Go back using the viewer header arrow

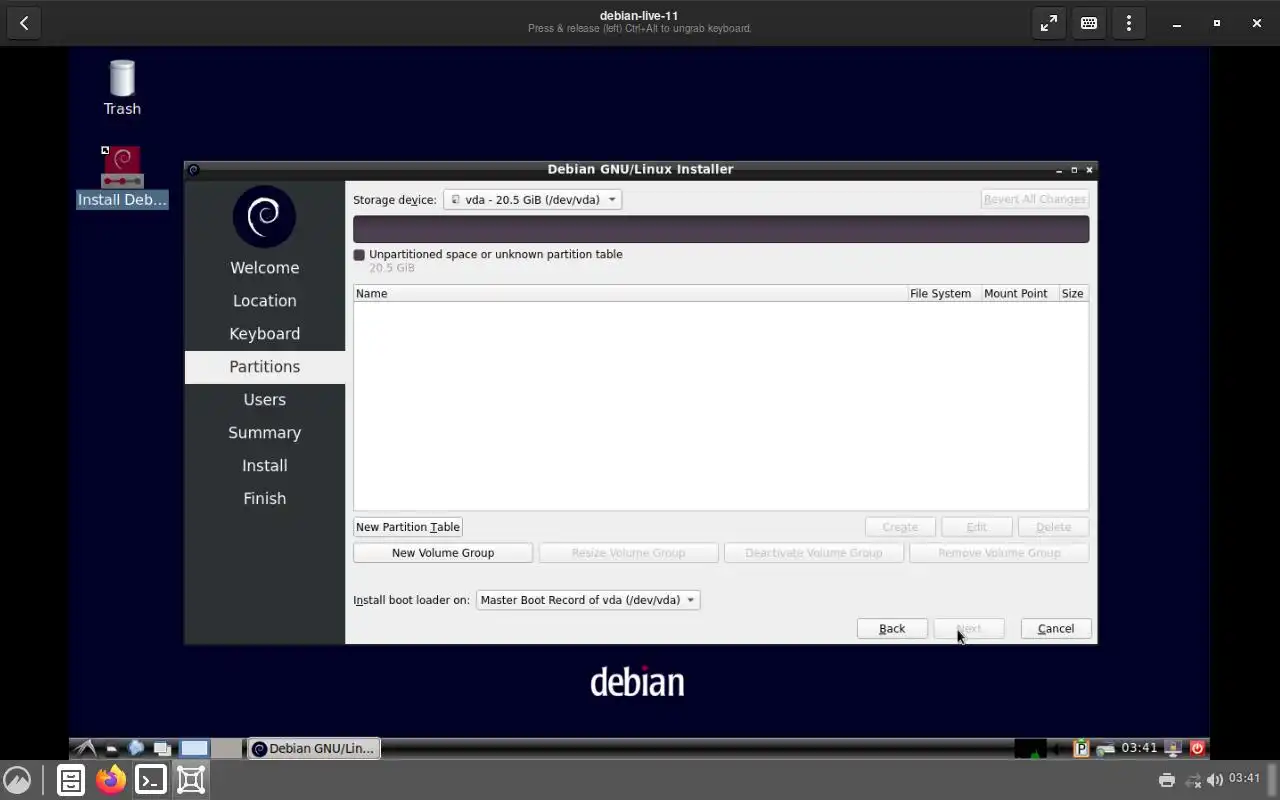pos(24,23)
